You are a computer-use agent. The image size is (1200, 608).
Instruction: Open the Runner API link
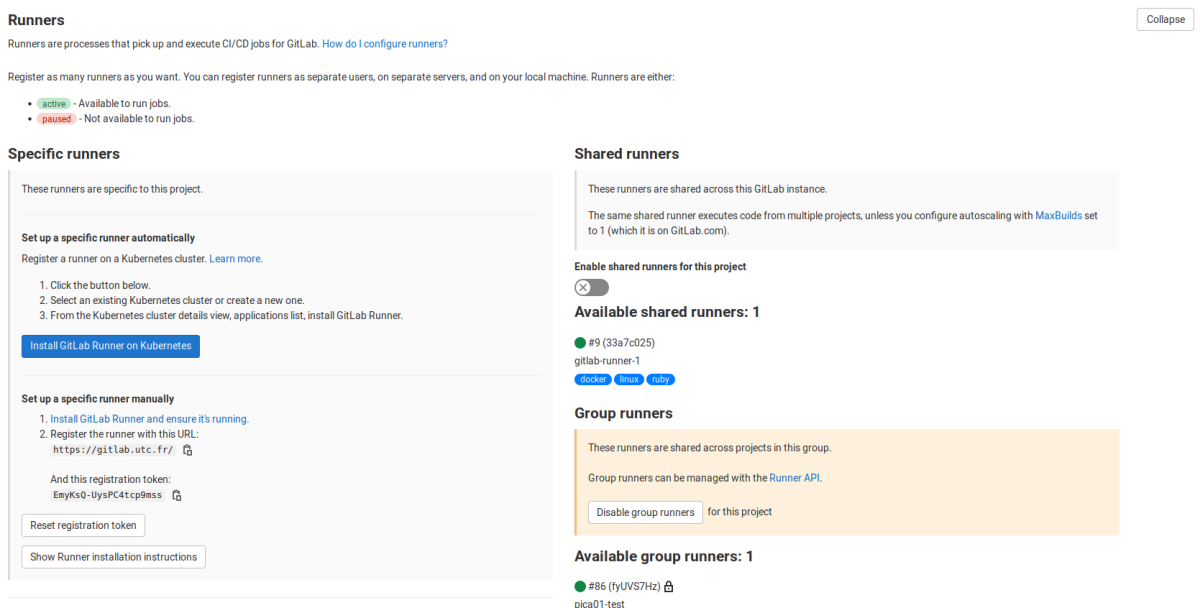pos(794,478)
